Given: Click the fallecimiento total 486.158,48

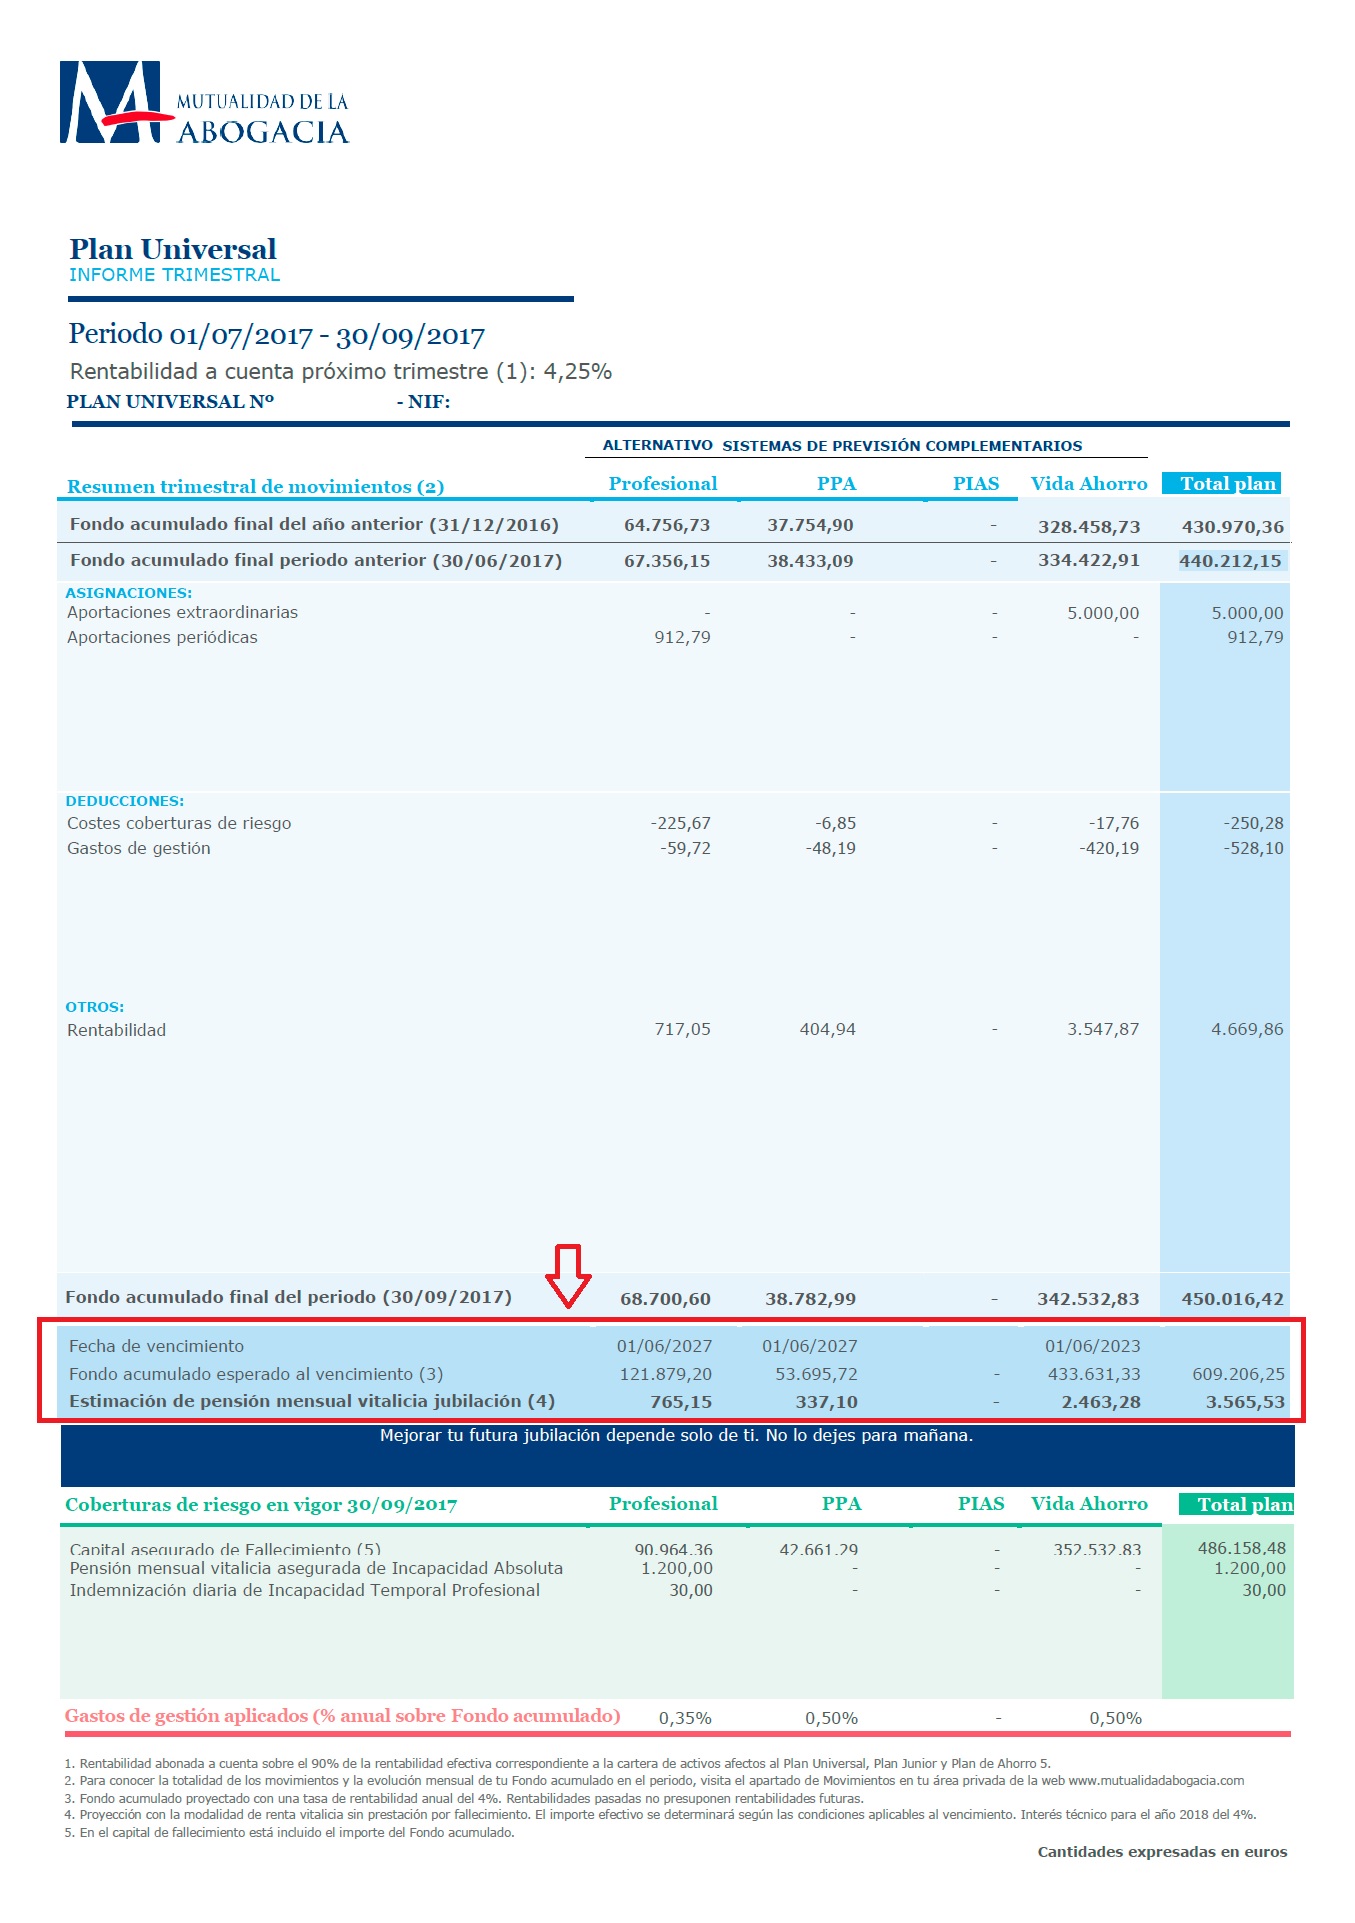Looking at the screenshot, I should tap(1241, 1548).
